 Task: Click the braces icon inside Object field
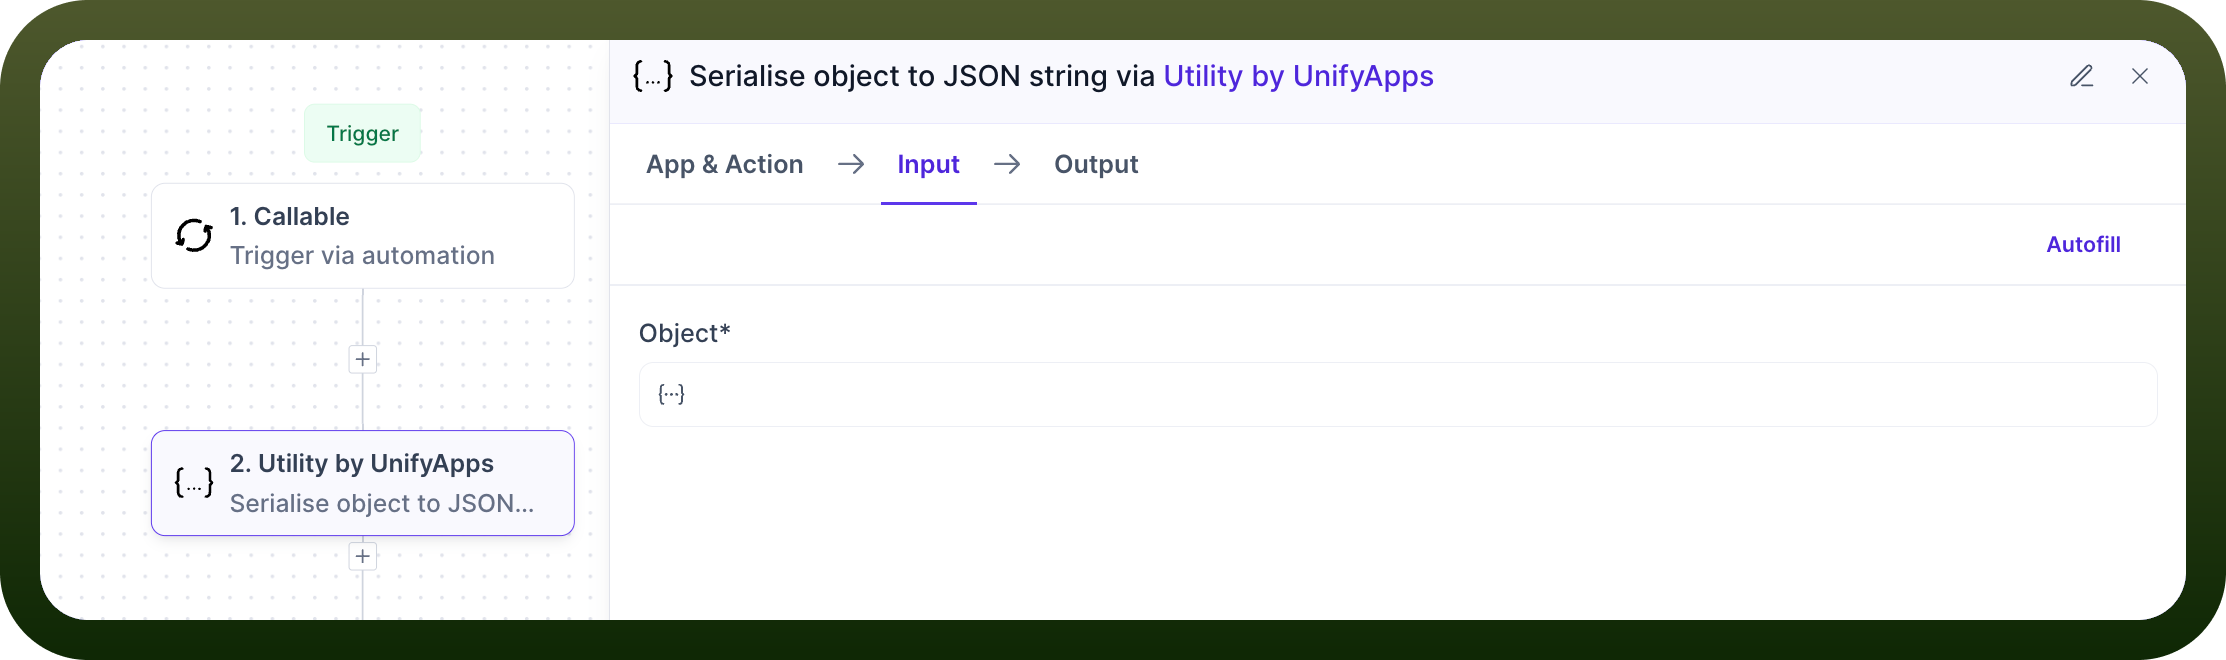pos(671,394)
